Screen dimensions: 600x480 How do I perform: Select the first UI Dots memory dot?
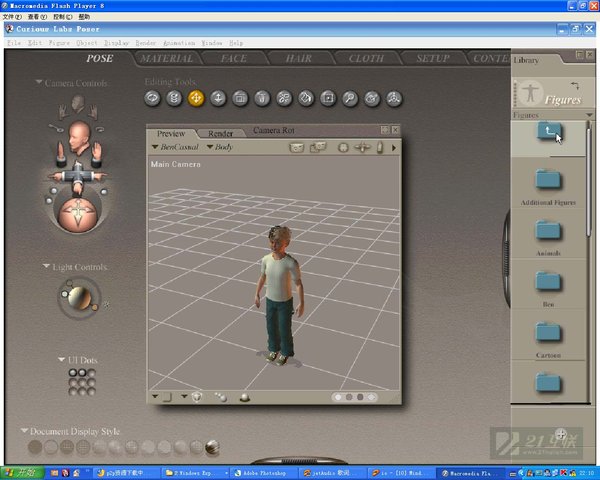73,373
